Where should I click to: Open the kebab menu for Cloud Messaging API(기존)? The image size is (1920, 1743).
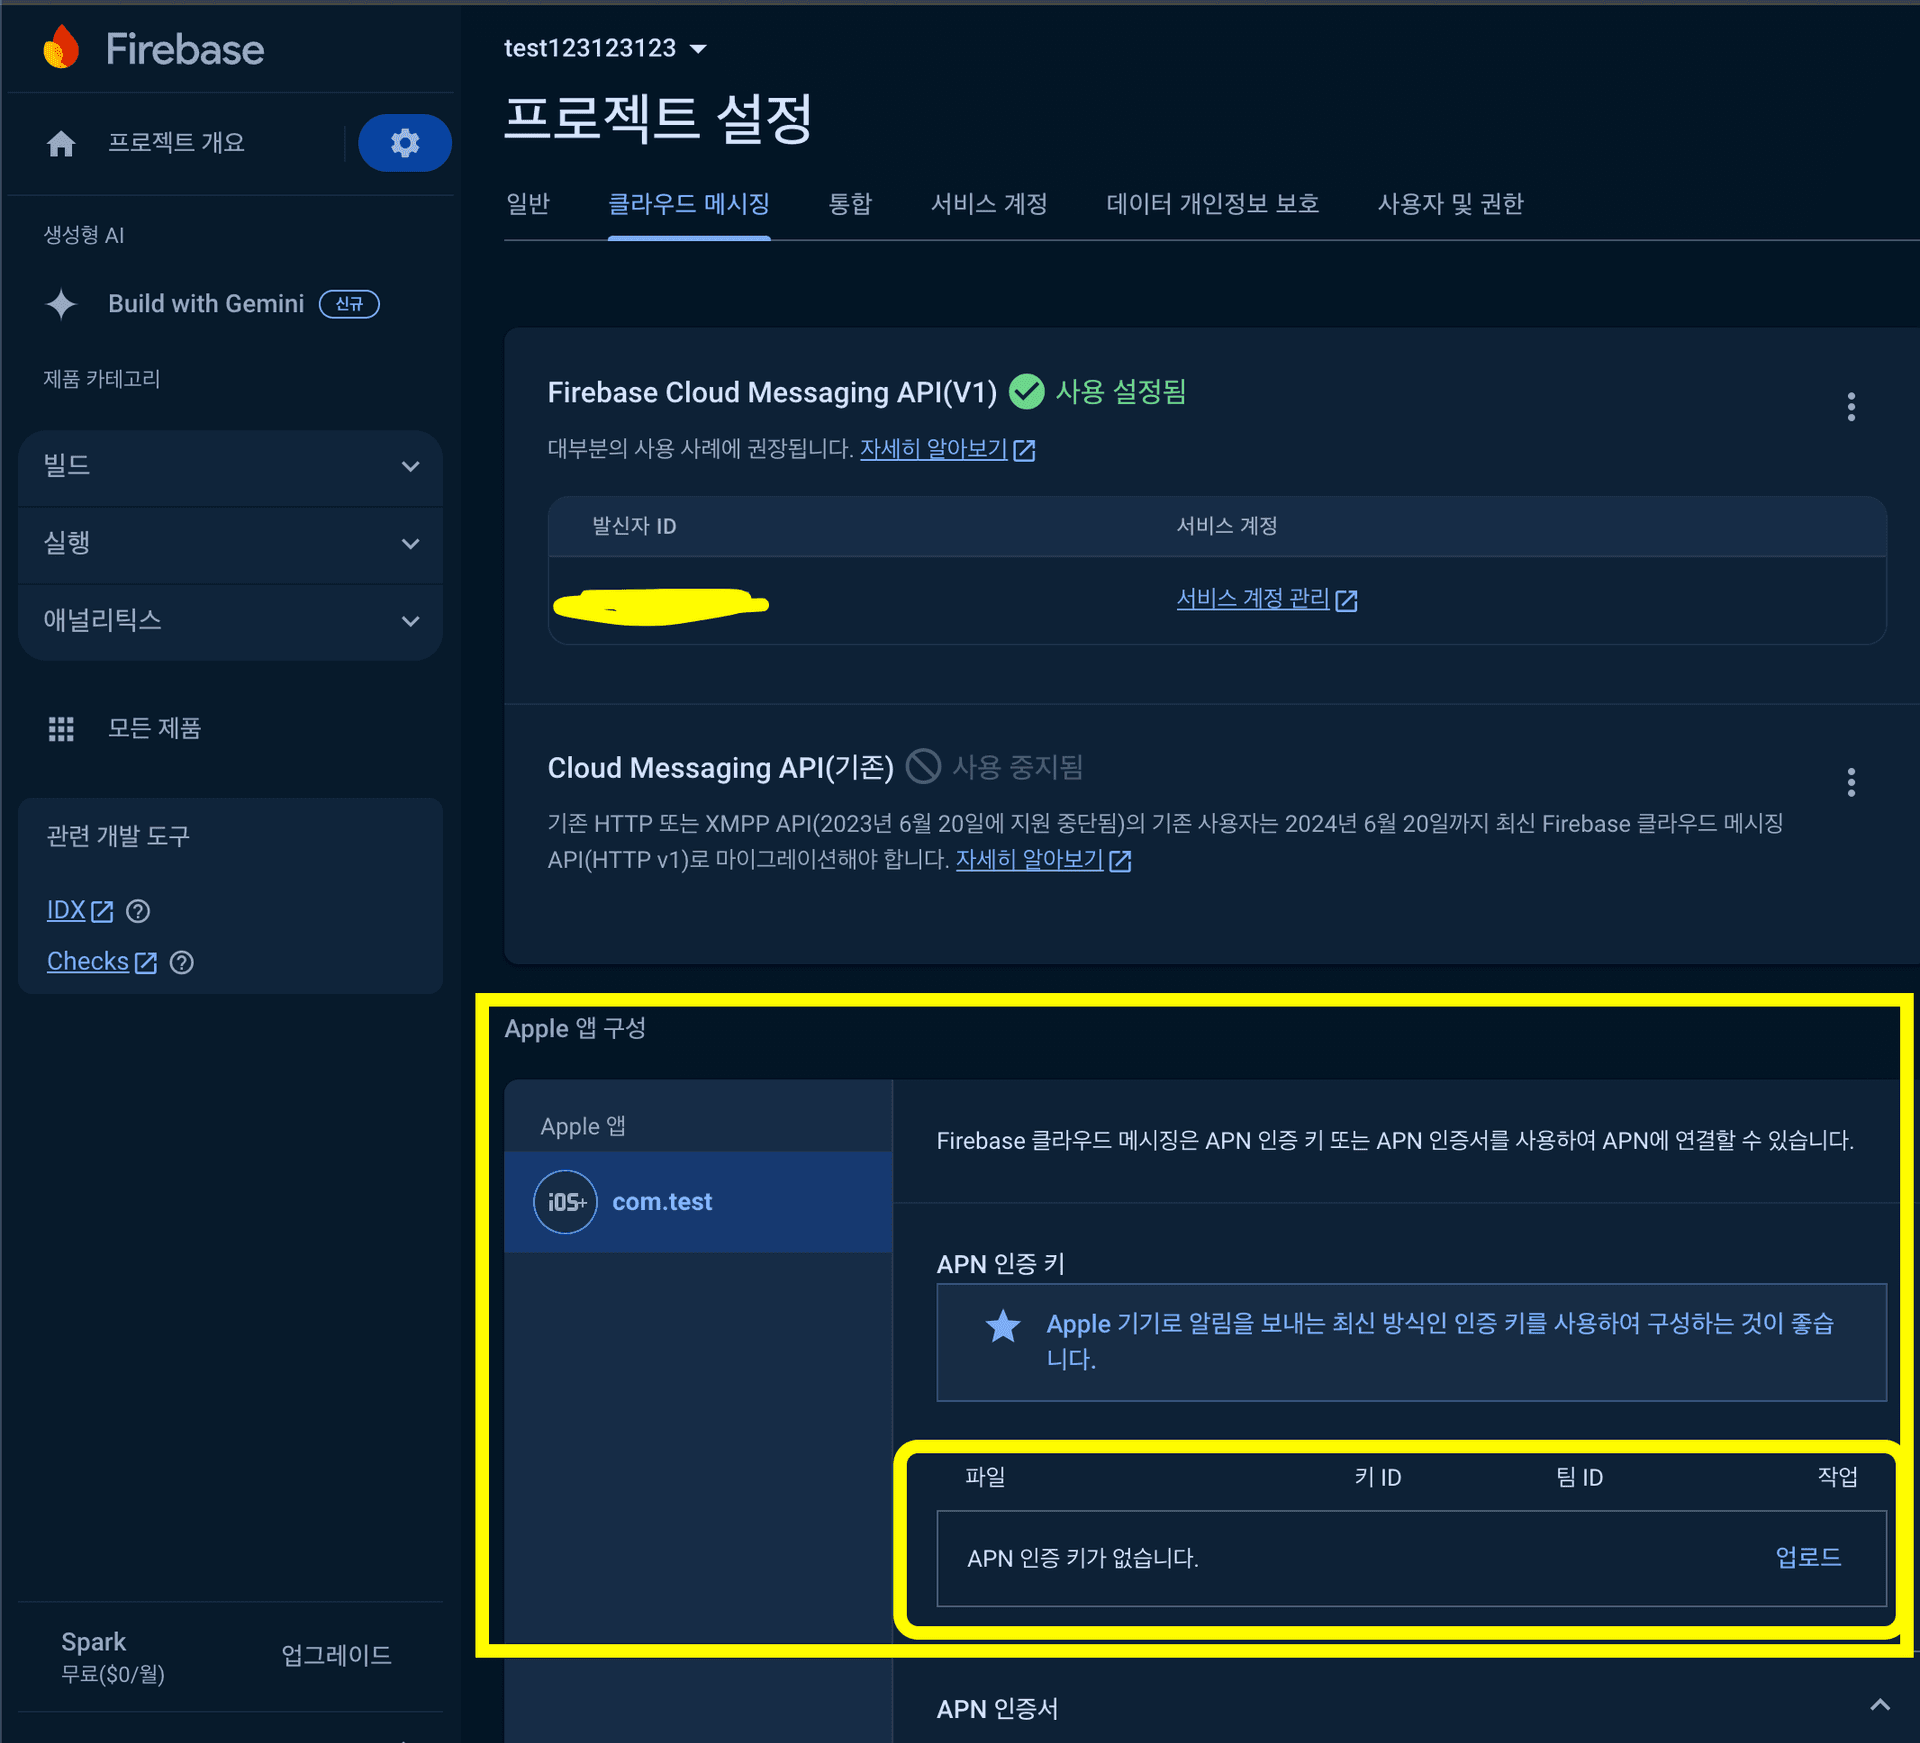click(1851, 782)
